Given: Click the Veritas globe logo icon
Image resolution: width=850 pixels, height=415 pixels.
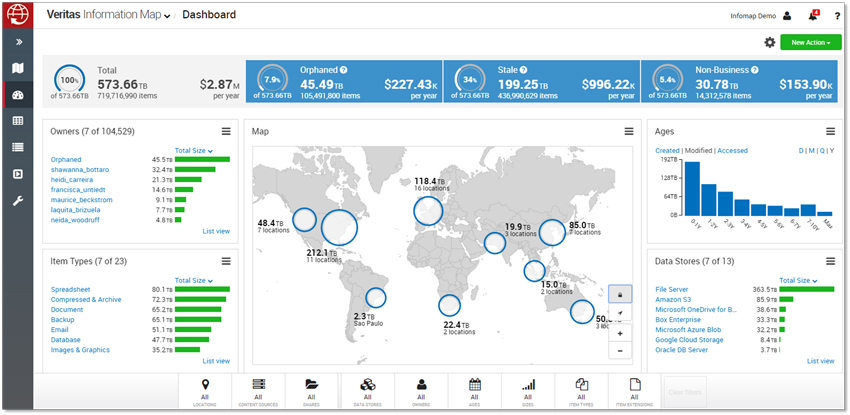Looking at the screenshot, I should pyautogui.click(x=18, y=15).
